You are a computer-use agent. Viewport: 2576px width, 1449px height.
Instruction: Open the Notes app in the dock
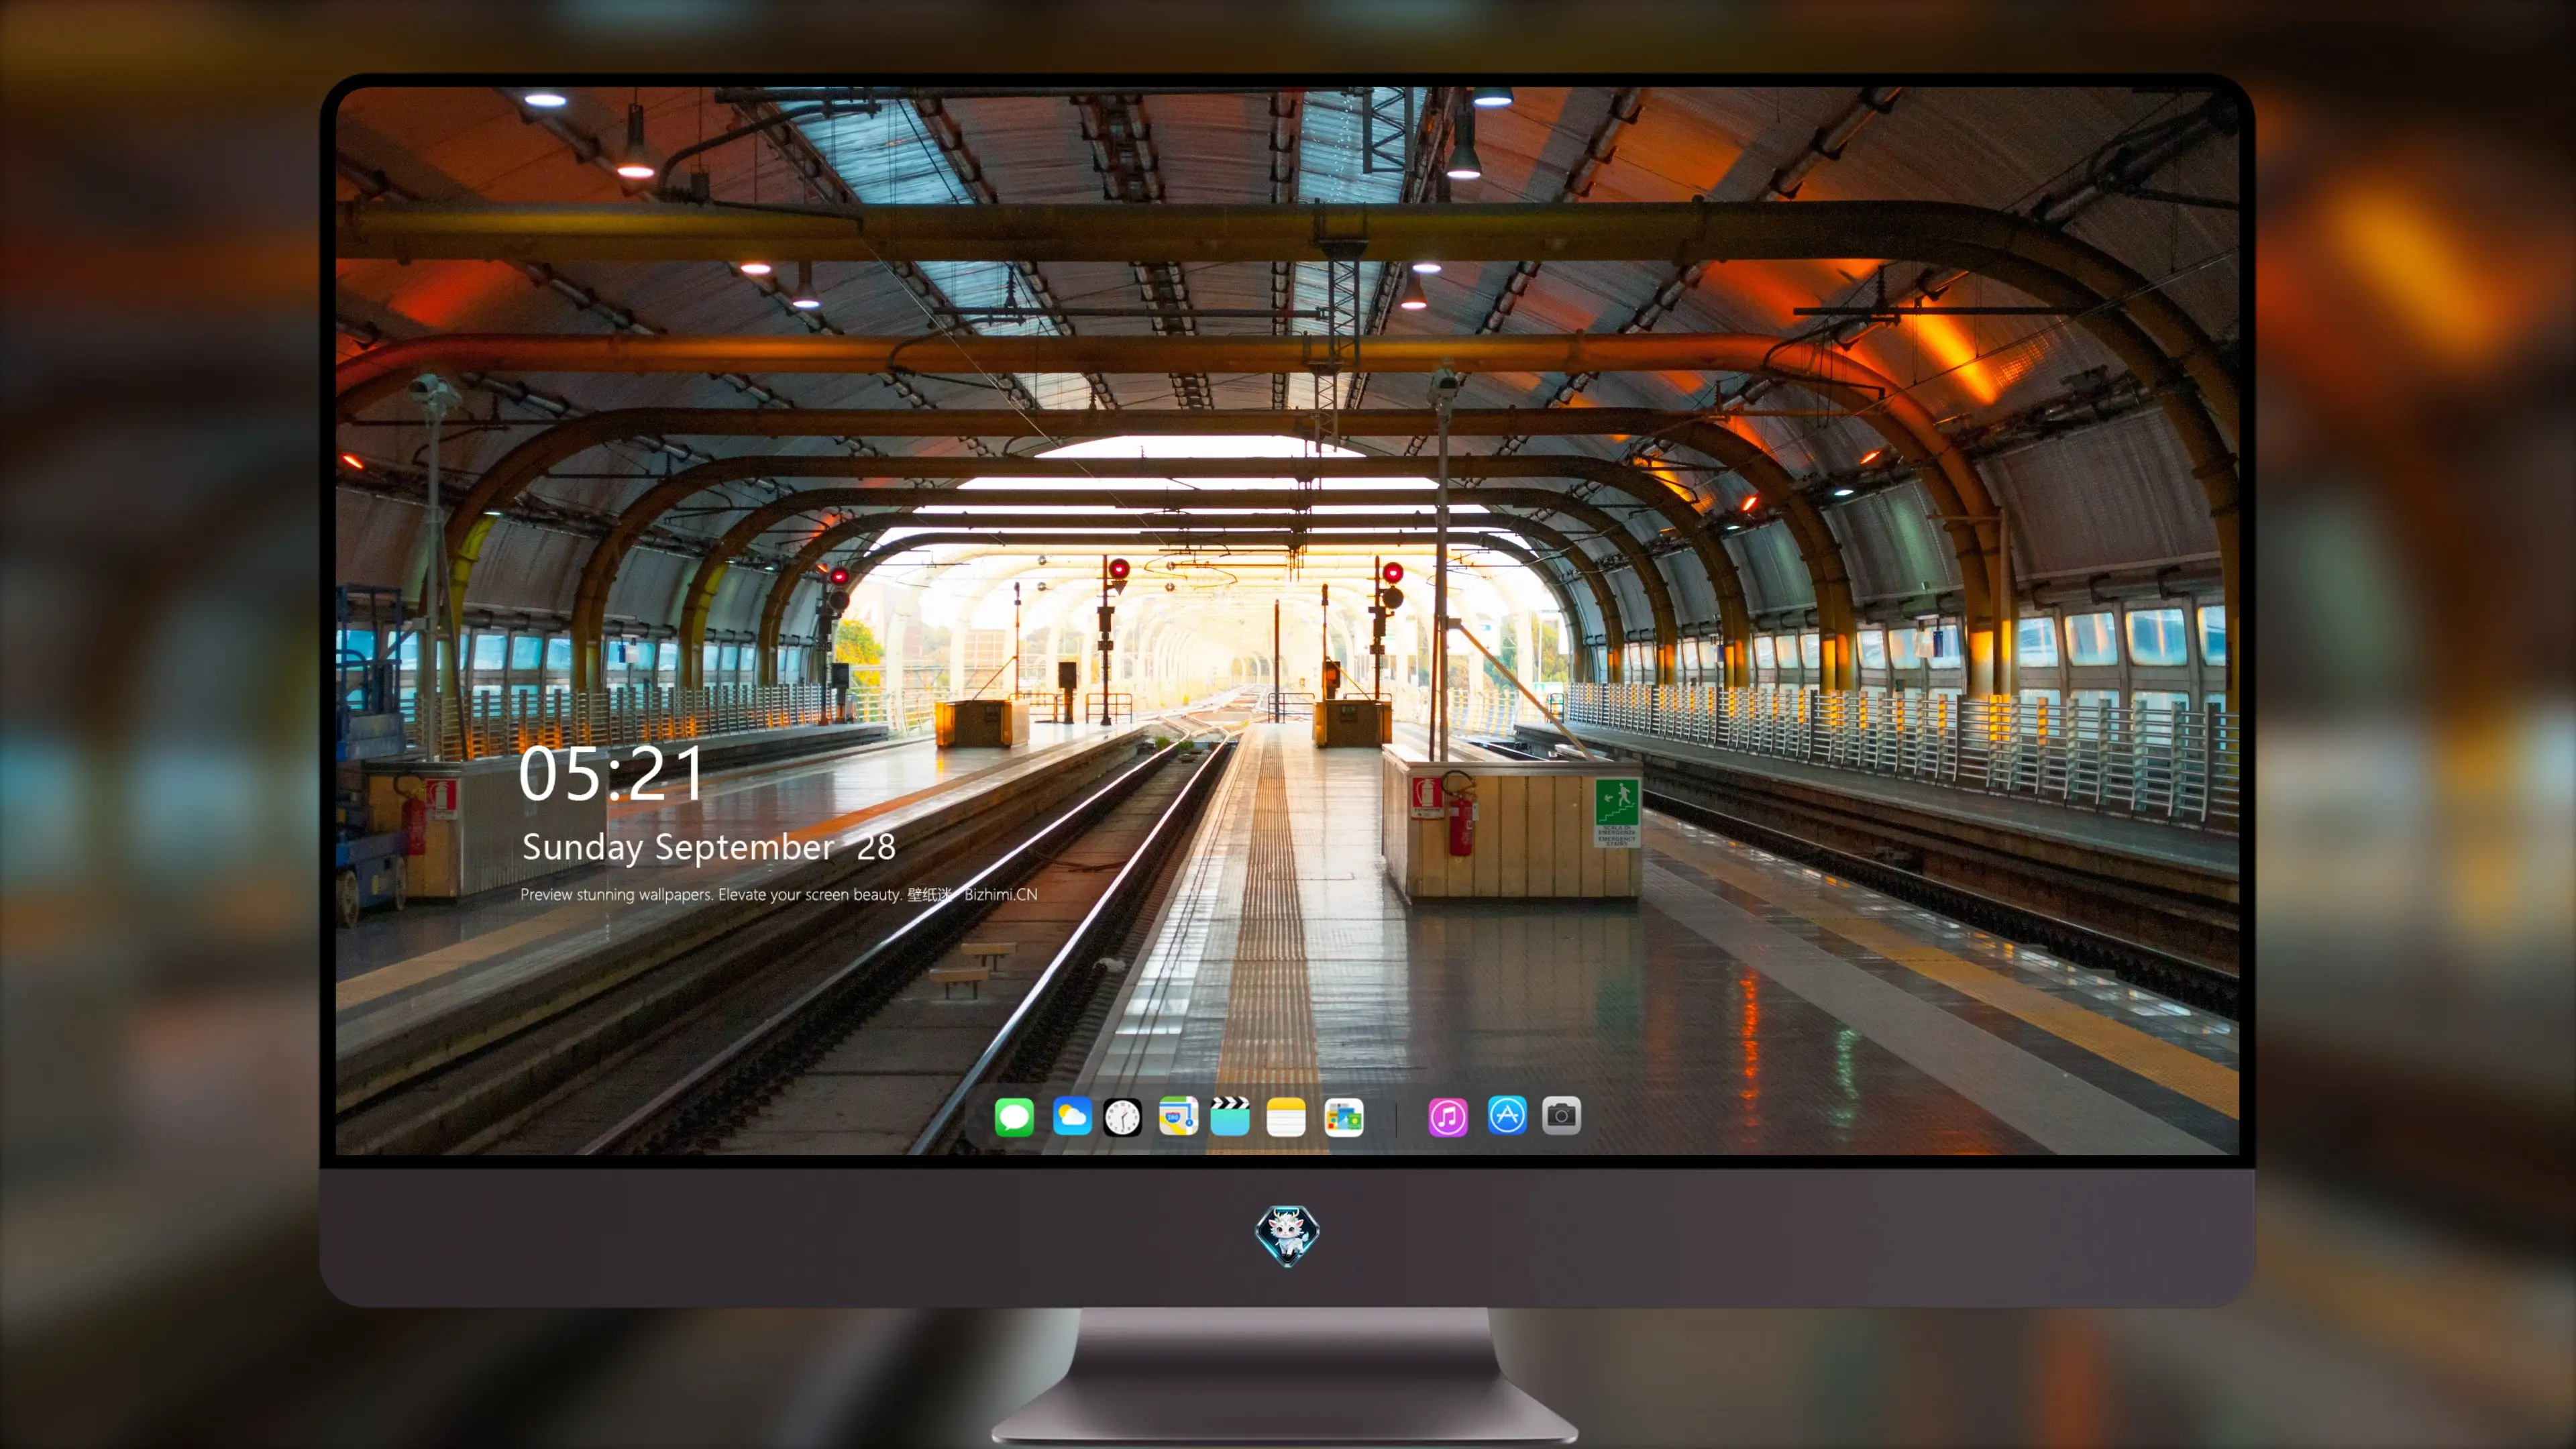tap(1286, 1117)
